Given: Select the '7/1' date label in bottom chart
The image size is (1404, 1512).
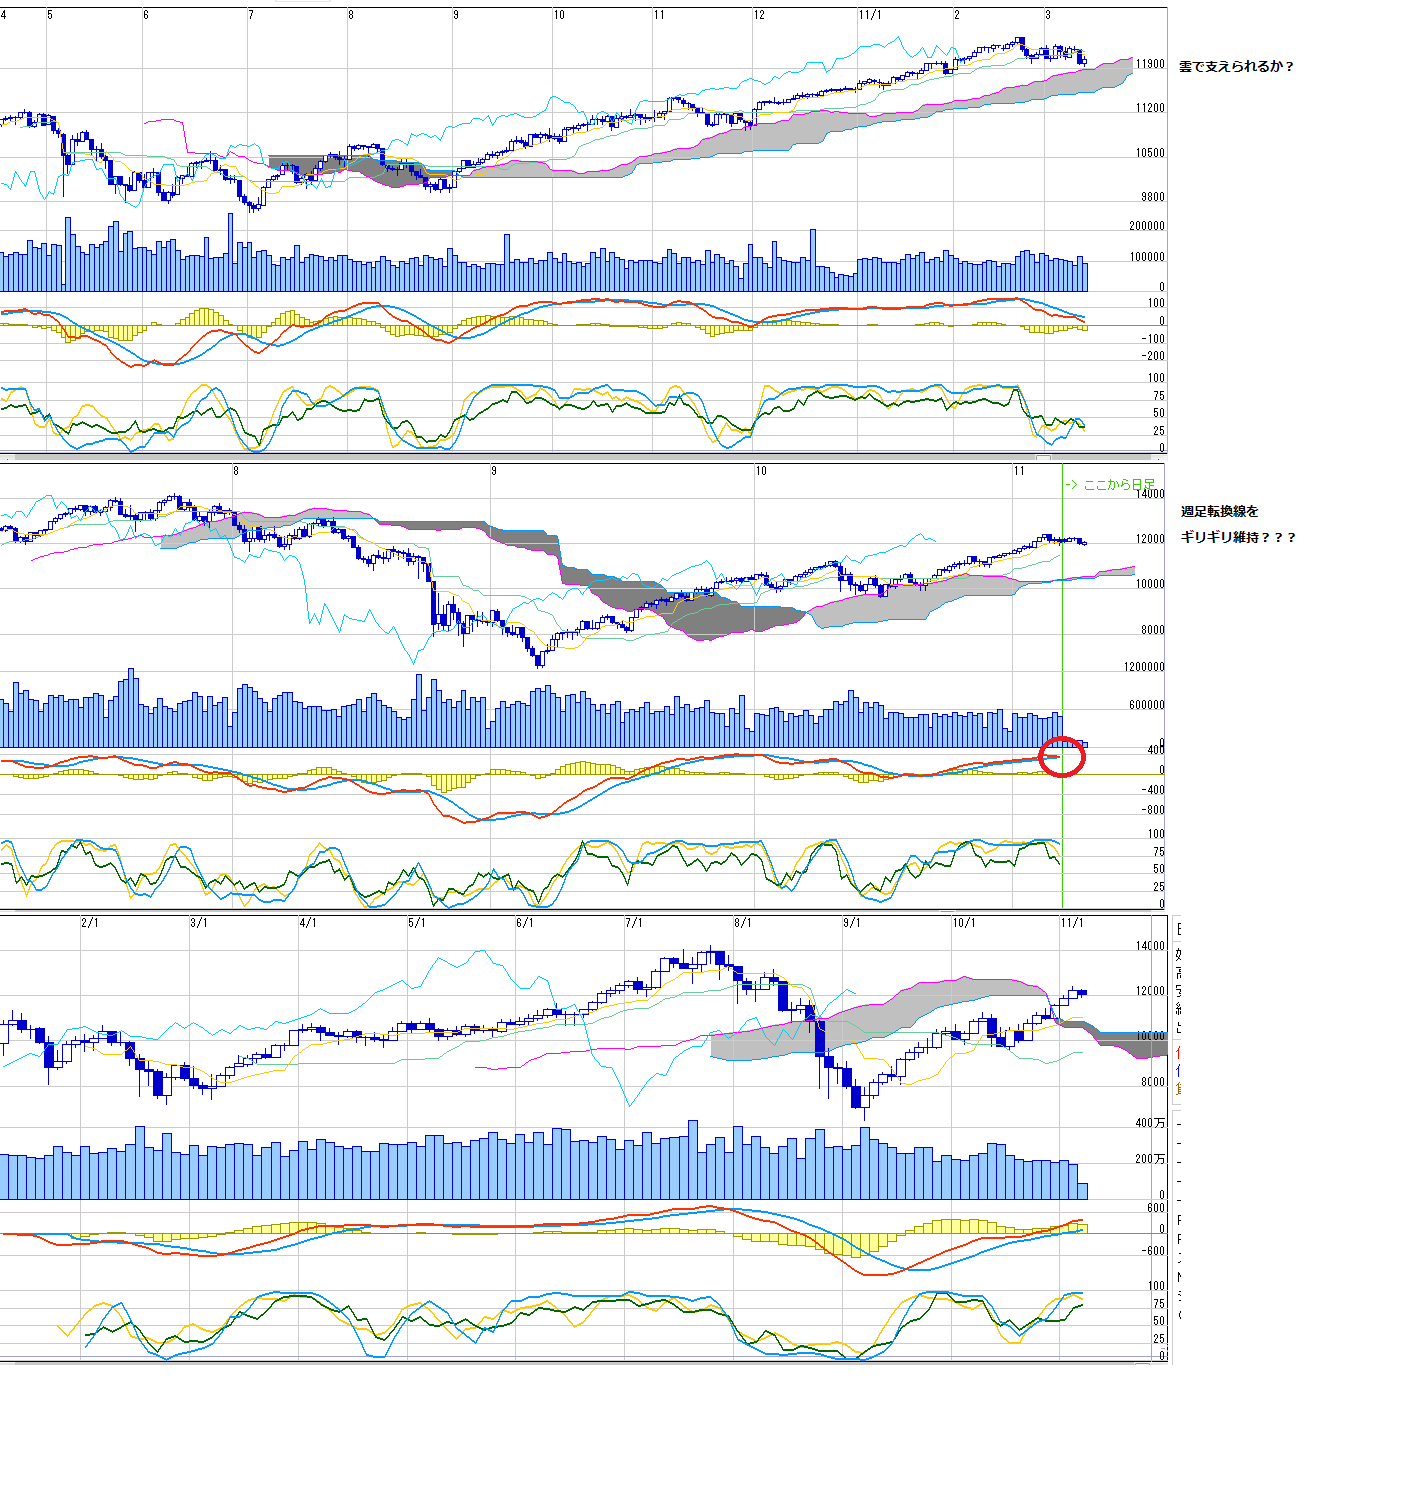Looking at the screenshot, I should click(634, 923).
